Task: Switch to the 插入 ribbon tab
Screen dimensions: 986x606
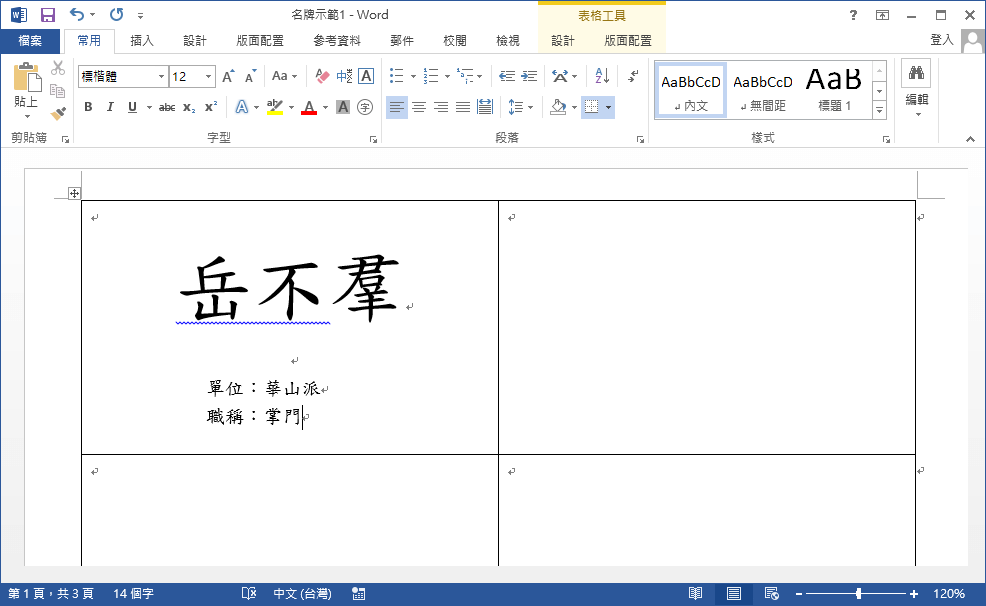Action: [141, 40]
